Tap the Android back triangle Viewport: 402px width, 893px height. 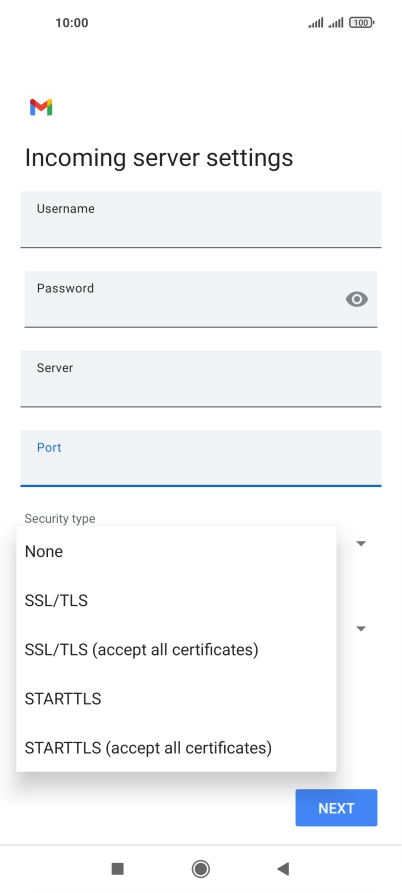(x=283, y=869)
